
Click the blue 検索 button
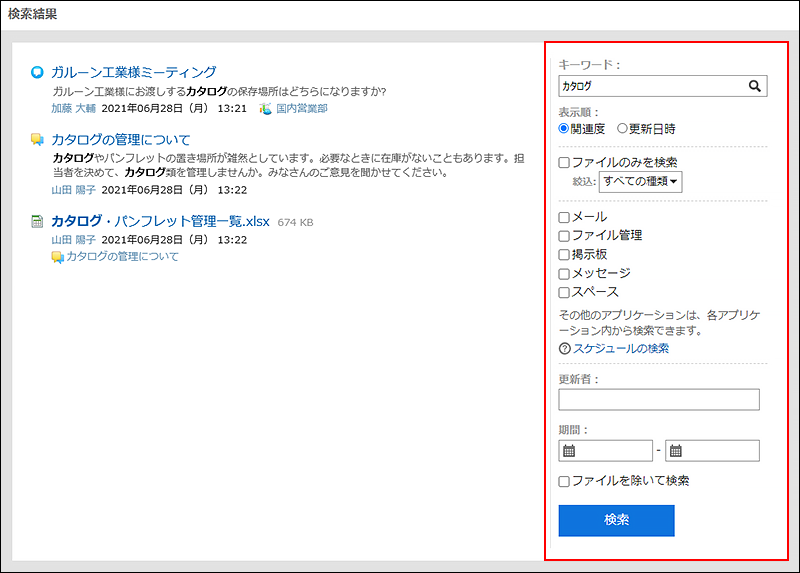click(x=616, y=520)
